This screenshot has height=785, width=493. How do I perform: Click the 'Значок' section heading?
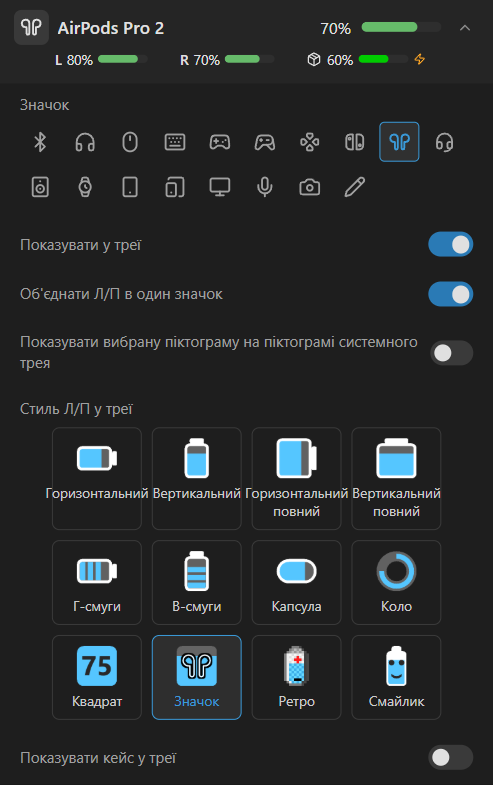click(45, 105)
